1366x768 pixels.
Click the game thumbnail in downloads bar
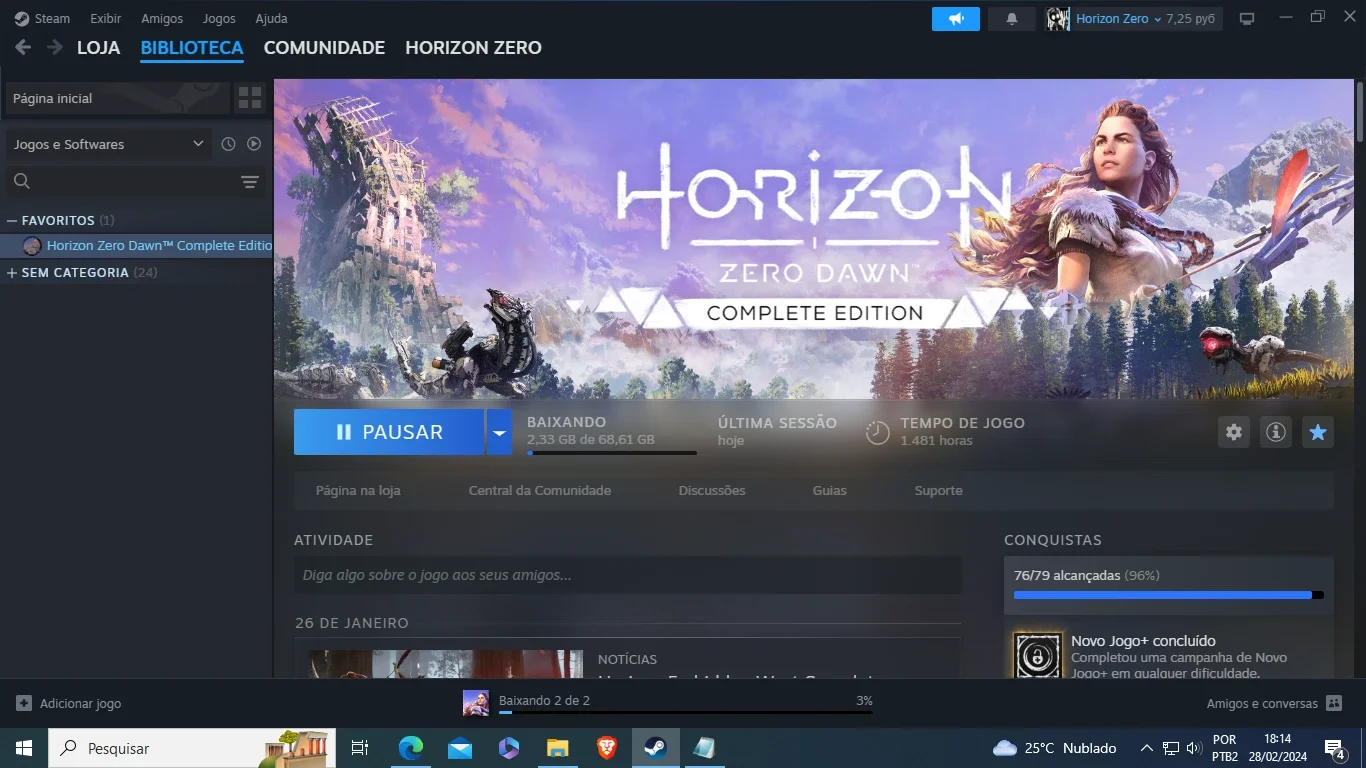[x=476, y=703]
